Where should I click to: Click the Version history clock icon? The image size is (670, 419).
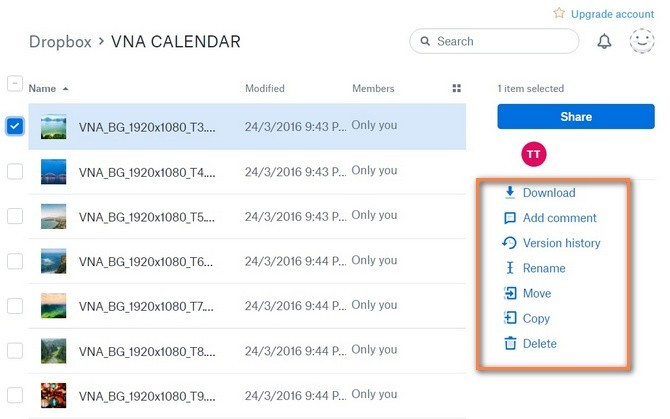(510, 243)
